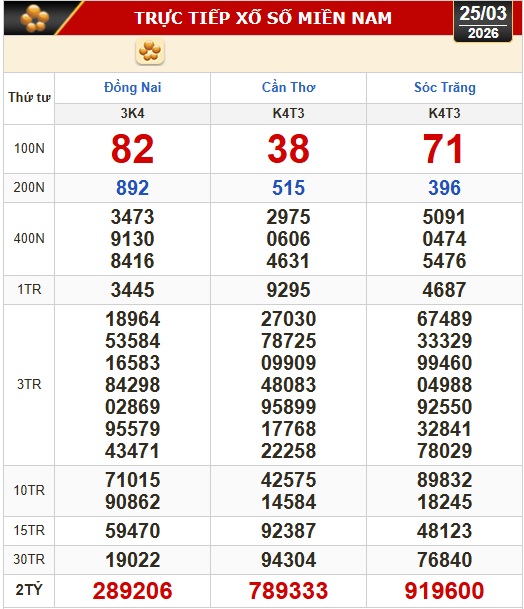Click the lottery balls logo in header

(x=35, y=18)
